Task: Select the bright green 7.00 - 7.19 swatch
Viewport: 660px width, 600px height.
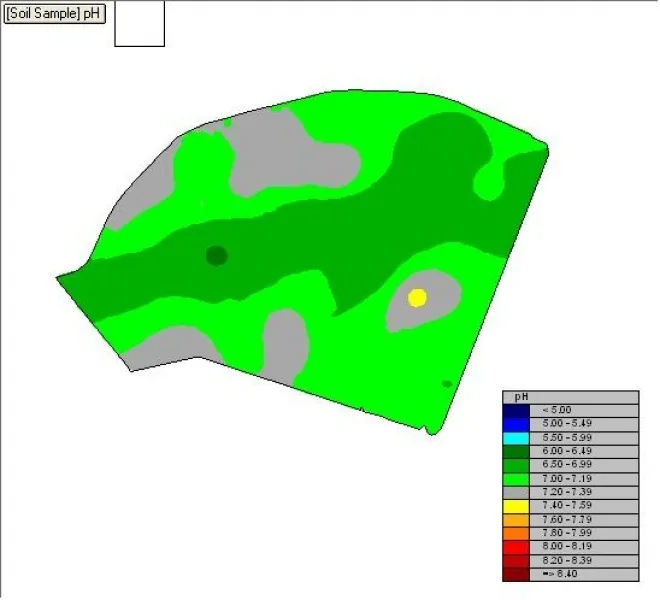Action: 516,479
